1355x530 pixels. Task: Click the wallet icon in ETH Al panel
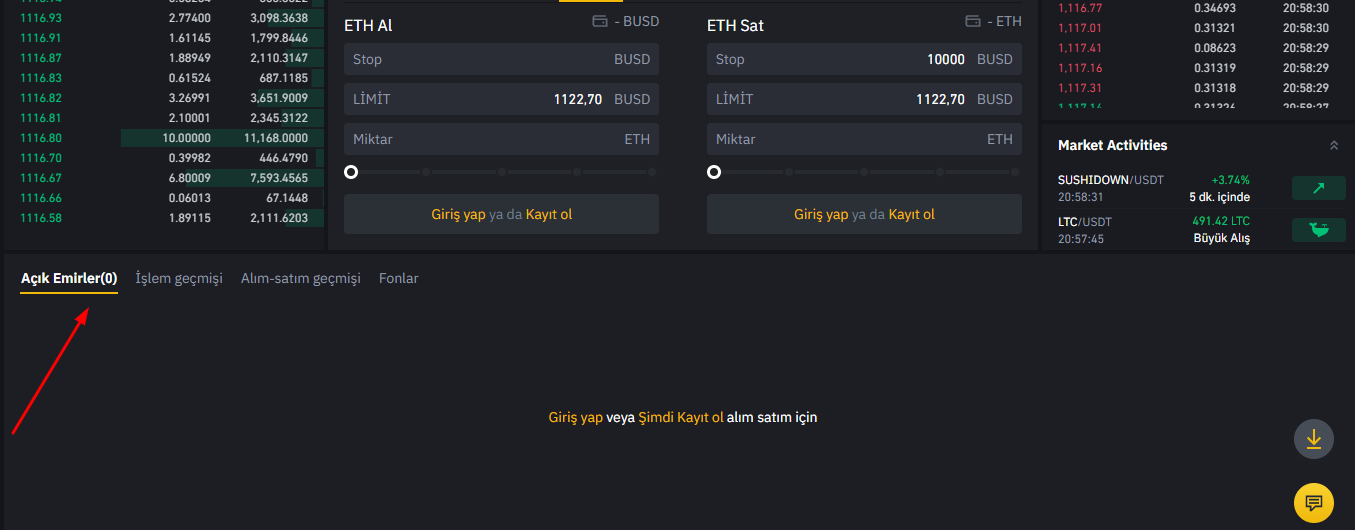[x=601, y=21]
